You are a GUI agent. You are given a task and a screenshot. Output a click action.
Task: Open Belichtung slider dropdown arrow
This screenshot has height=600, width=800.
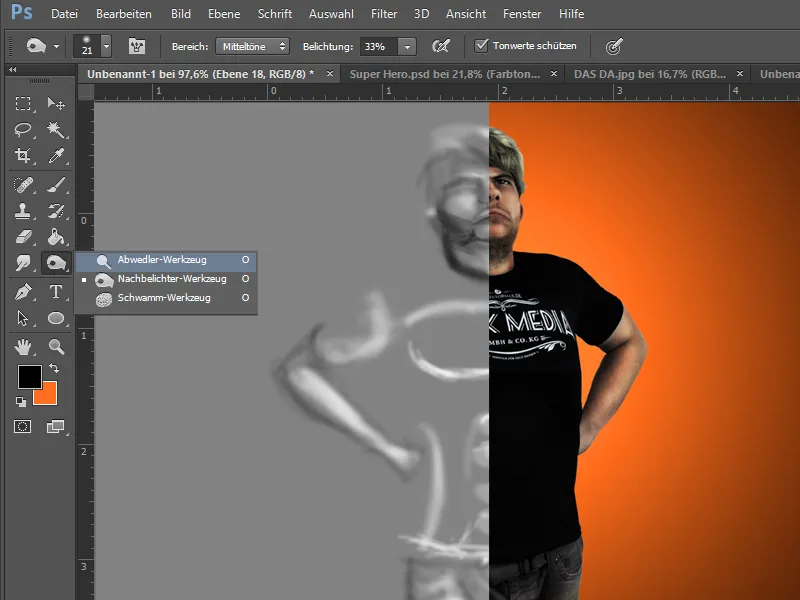pyautogui.click(x=407, y=47)
